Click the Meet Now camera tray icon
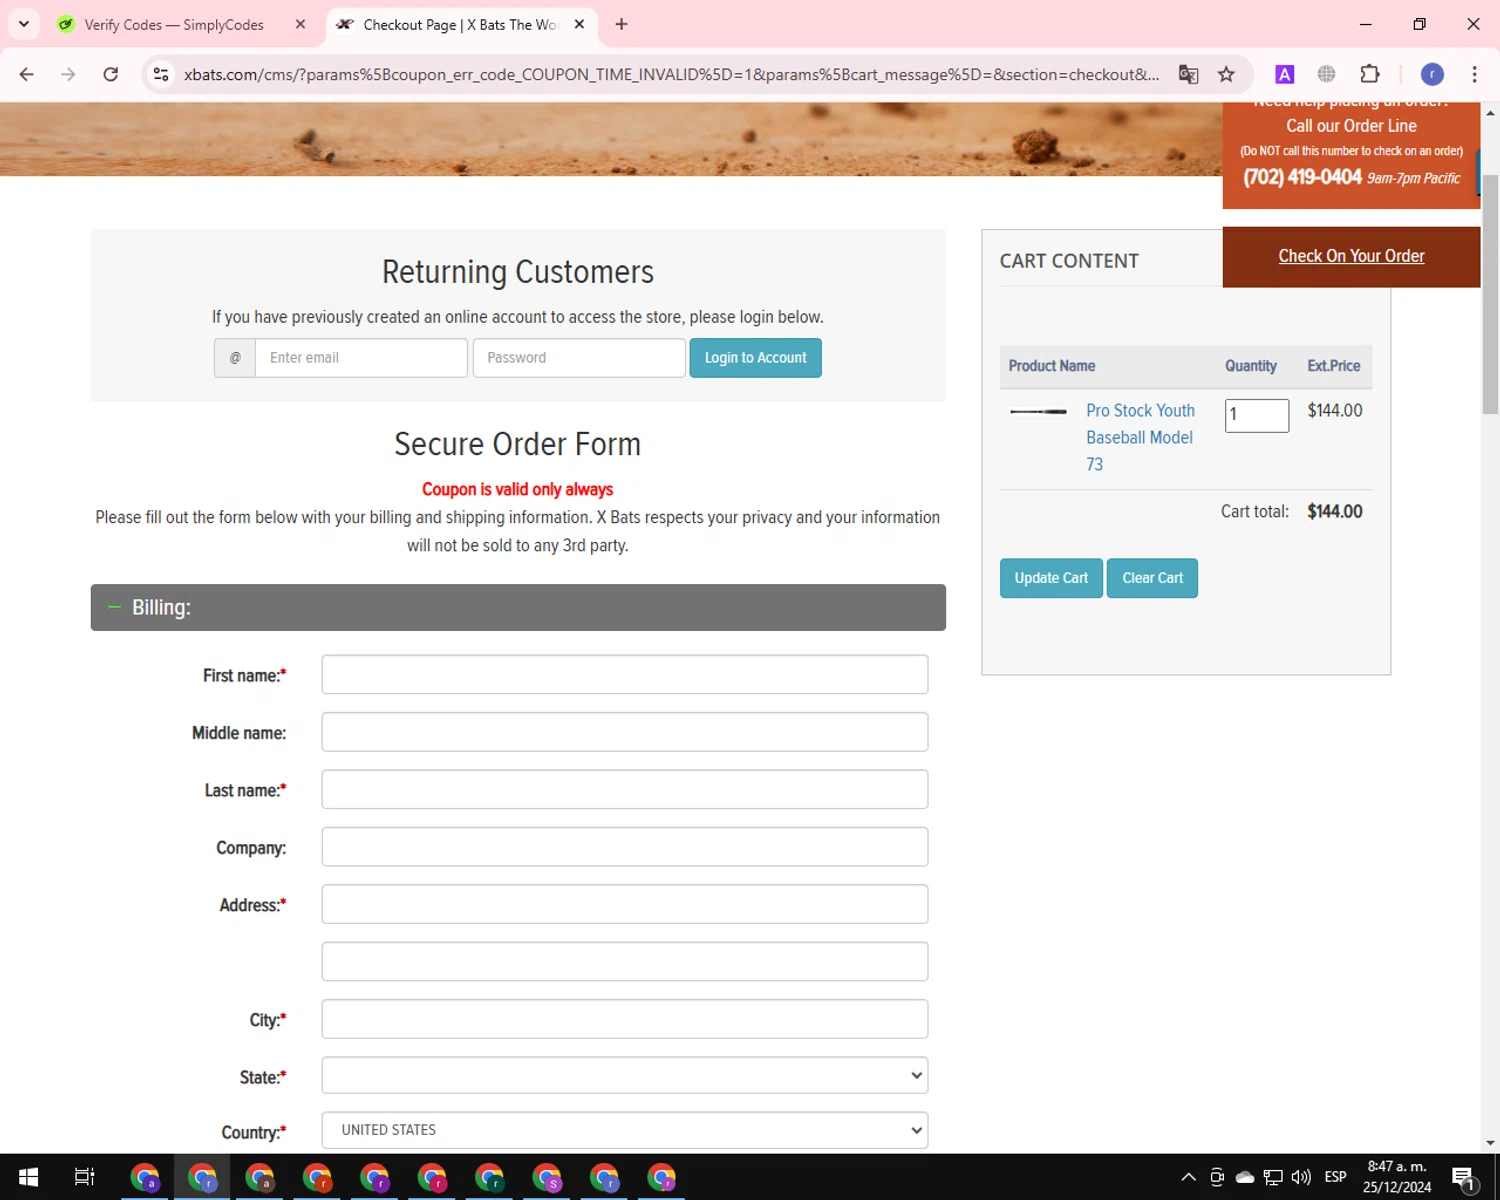Image resolution: width=1500 pixels, height=1200 pixels. (x=1217, y=1177)
